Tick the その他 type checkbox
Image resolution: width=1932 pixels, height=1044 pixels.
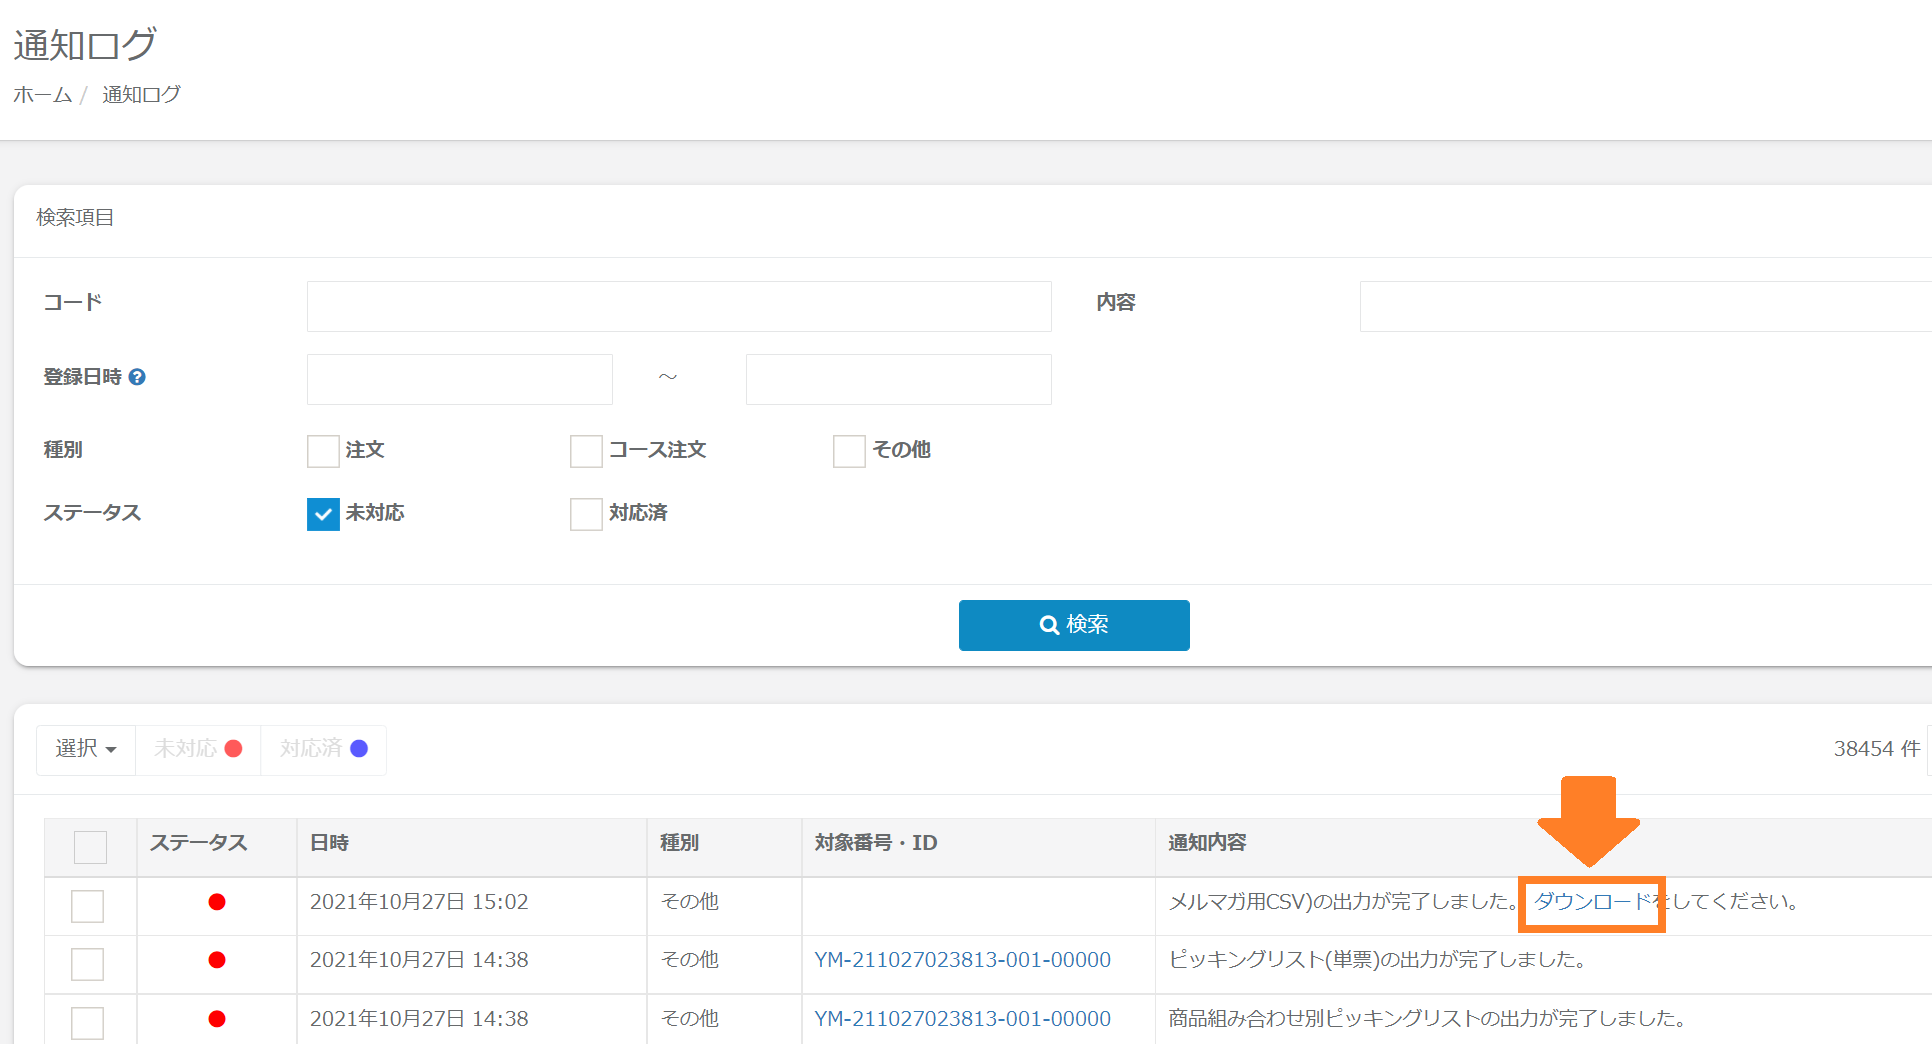point(849,451)
